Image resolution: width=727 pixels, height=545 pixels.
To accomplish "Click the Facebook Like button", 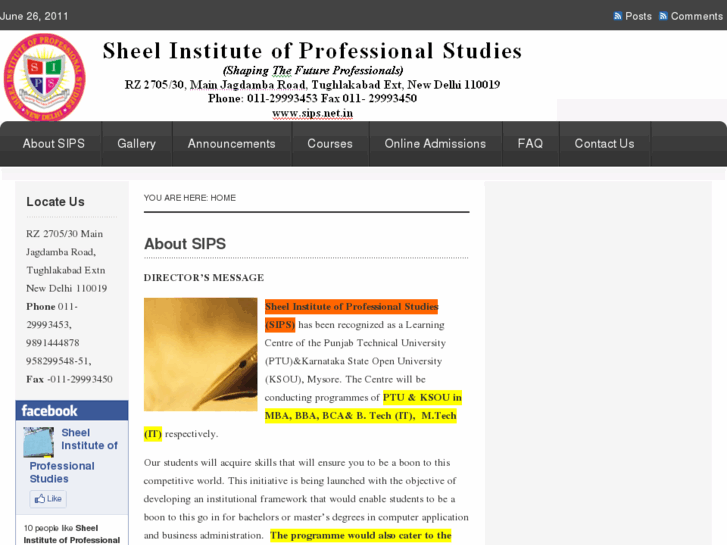I will click(x=48, y=499).
